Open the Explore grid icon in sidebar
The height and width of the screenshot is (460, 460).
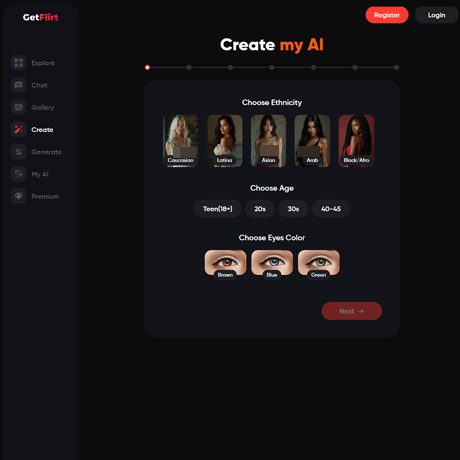click(19, 63)
